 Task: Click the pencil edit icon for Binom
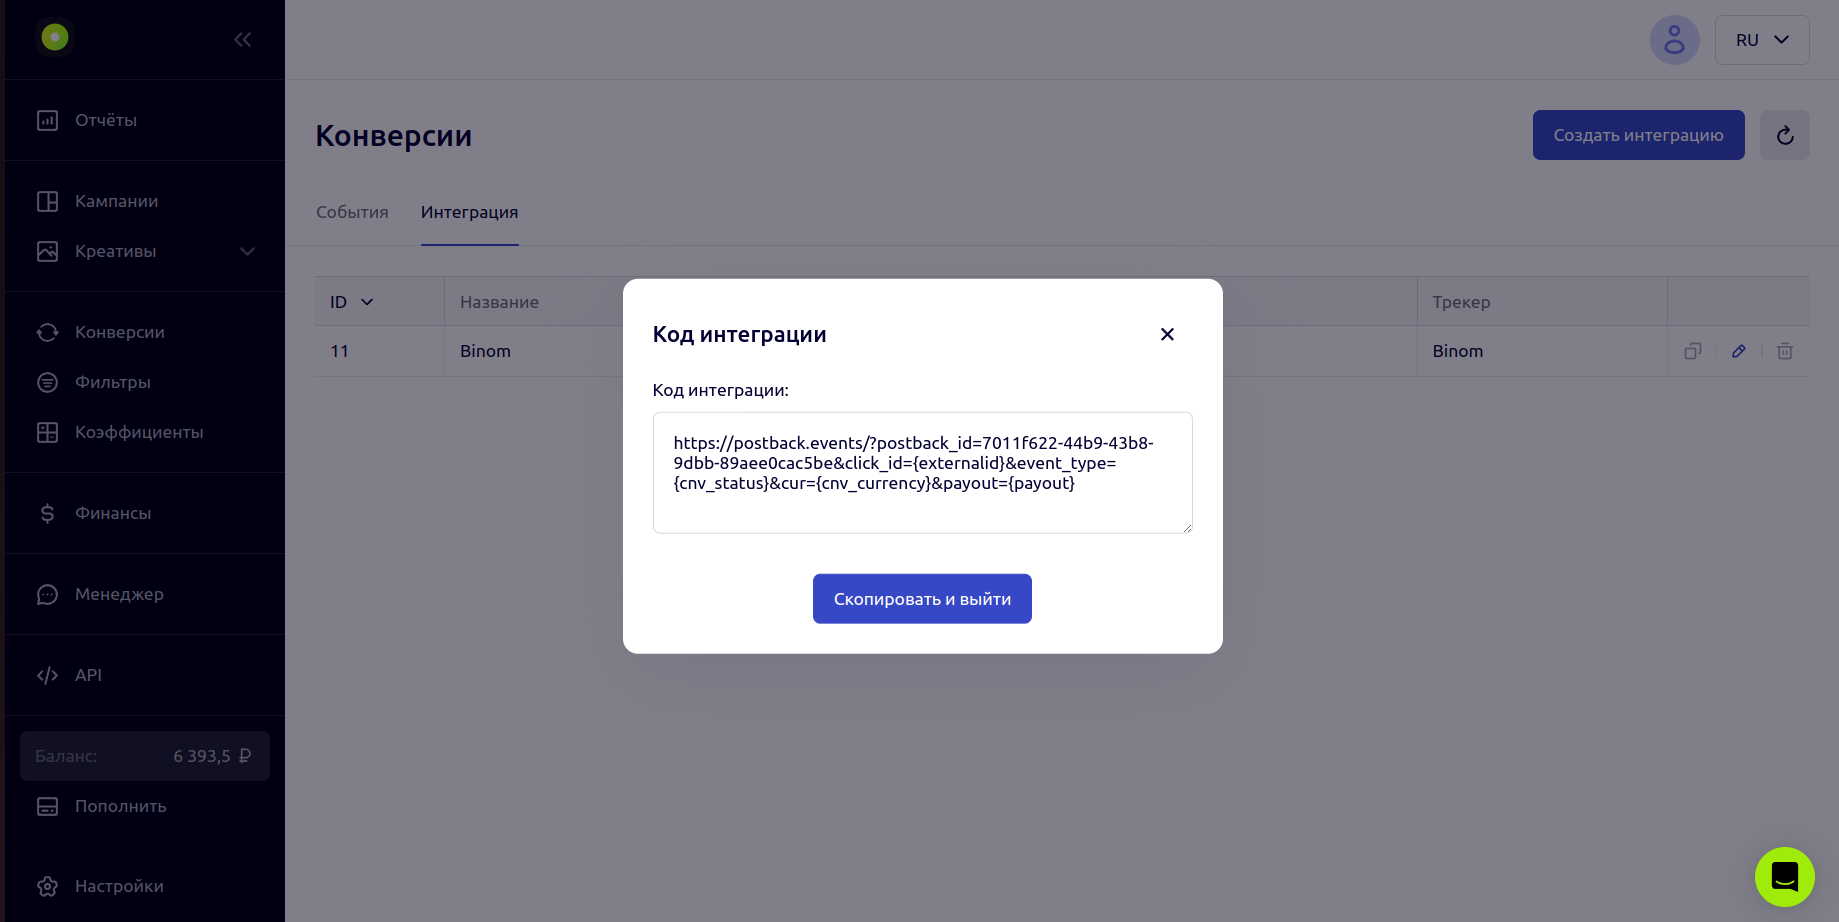(x=1739, y=351)
